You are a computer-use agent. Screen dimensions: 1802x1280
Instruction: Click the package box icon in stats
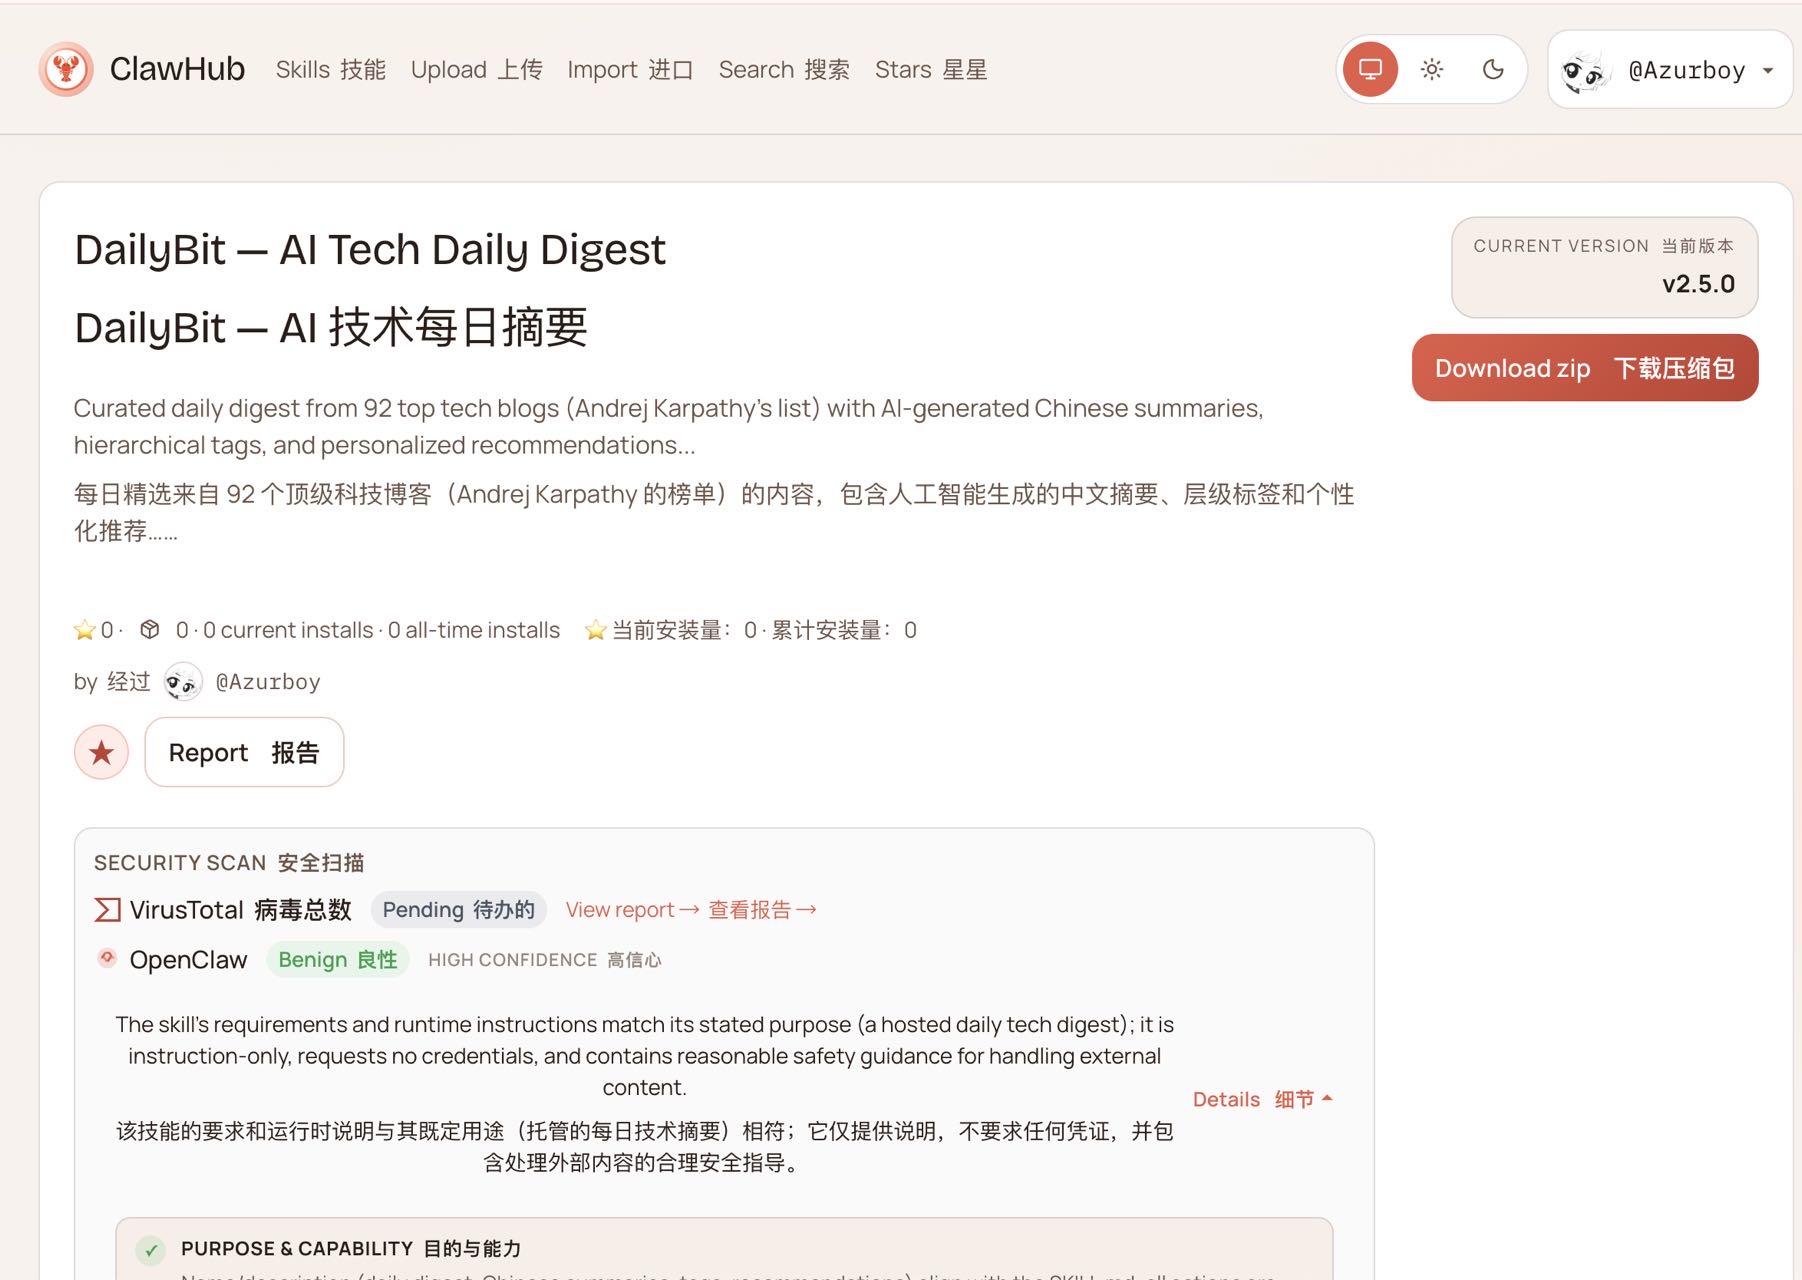[x=150, y=629]
